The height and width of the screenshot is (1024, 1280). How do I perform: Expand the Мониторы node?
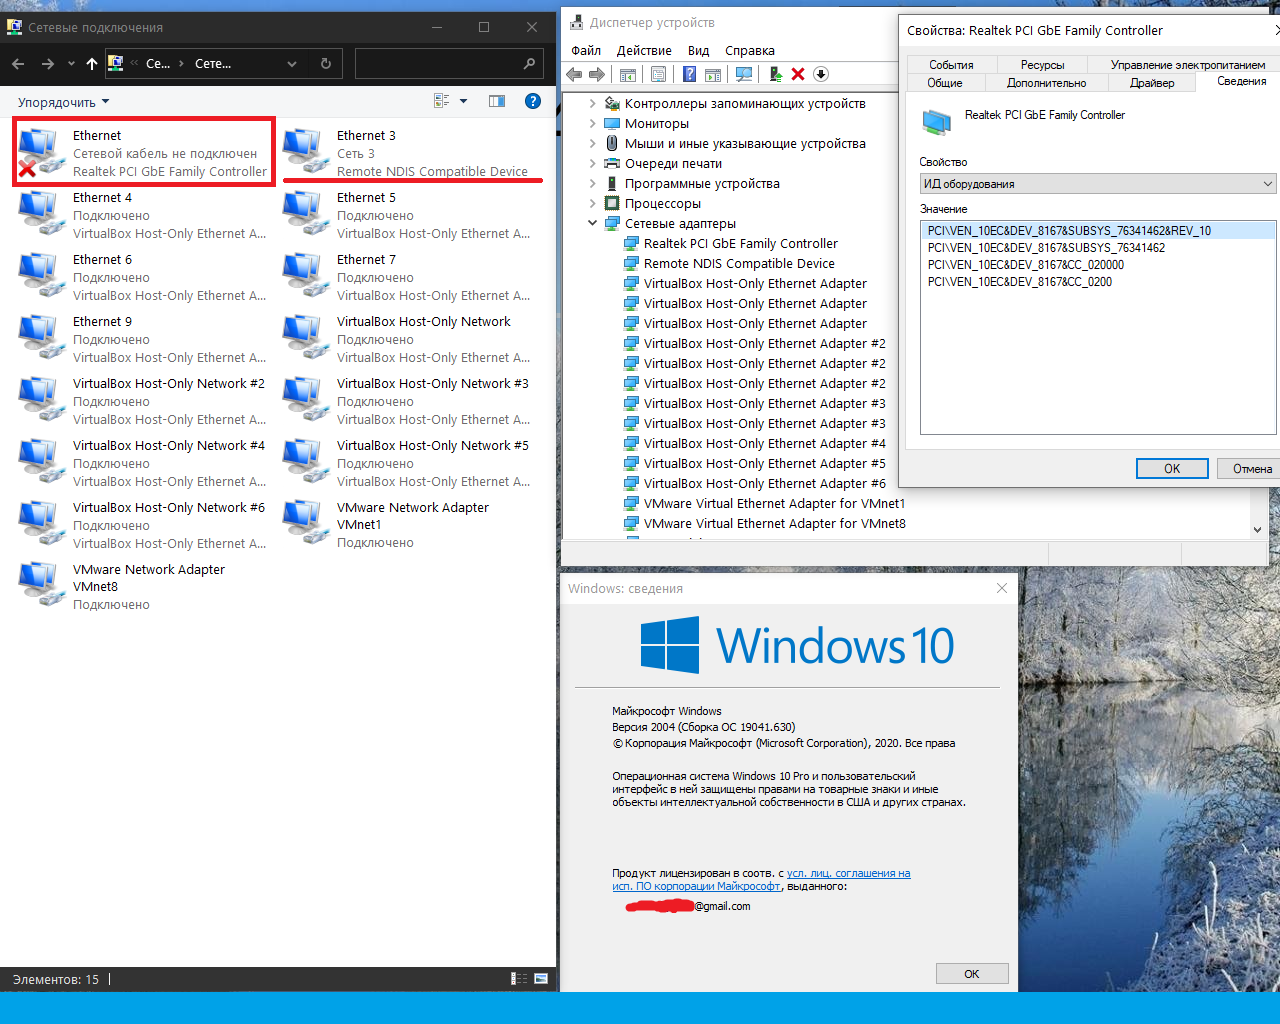(x=592, y=123)
